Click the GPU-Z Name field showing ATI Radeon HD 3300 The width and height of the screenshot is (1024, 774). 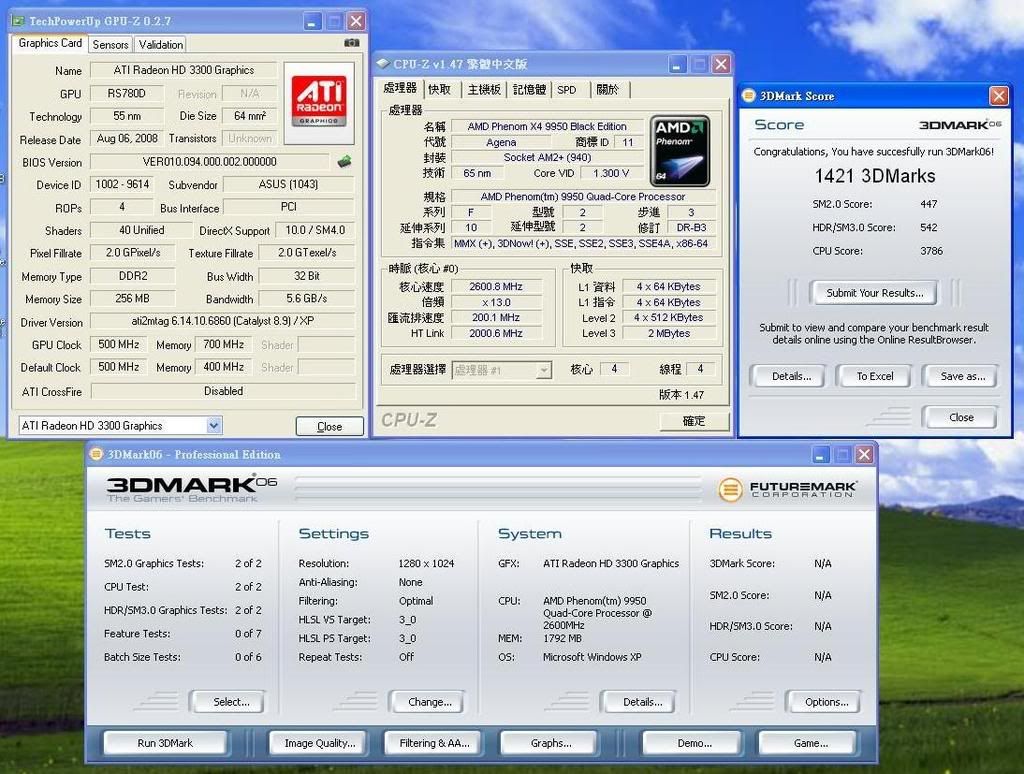[184, 70]
